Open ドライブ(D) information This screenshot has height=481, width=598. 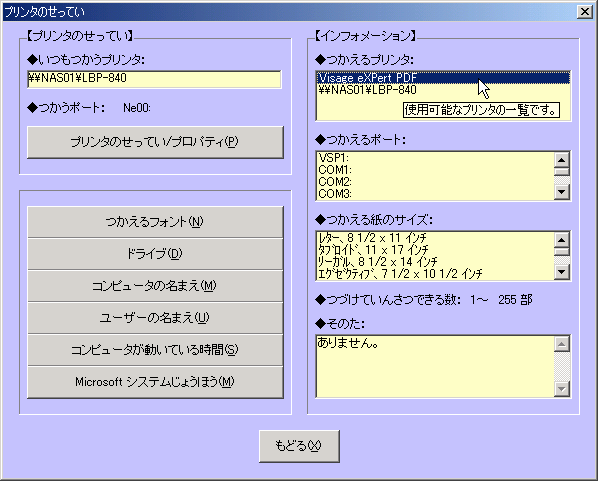coord(155,254)
